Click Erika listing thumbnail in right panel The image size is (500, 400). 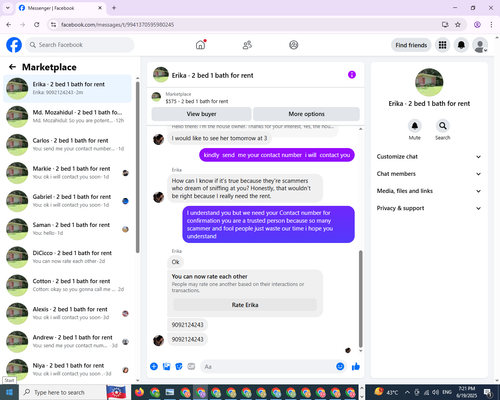[429, 82]
